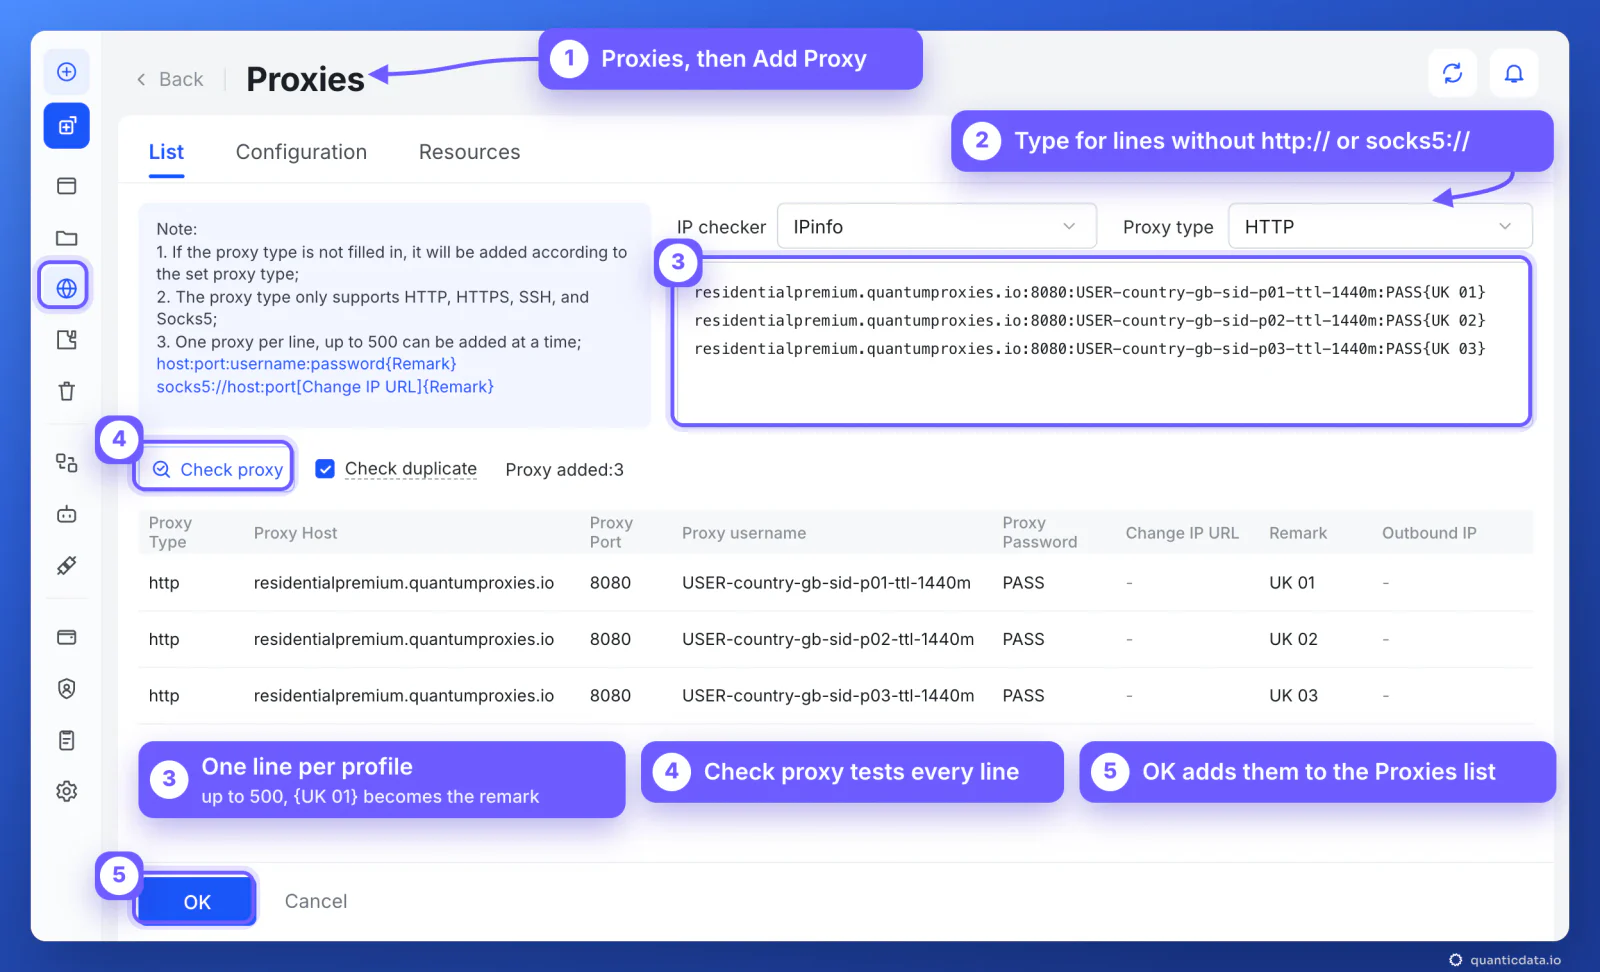Open the extensions puzzle icon
This screenshot has width=1600, height=972.
(67, 340)
